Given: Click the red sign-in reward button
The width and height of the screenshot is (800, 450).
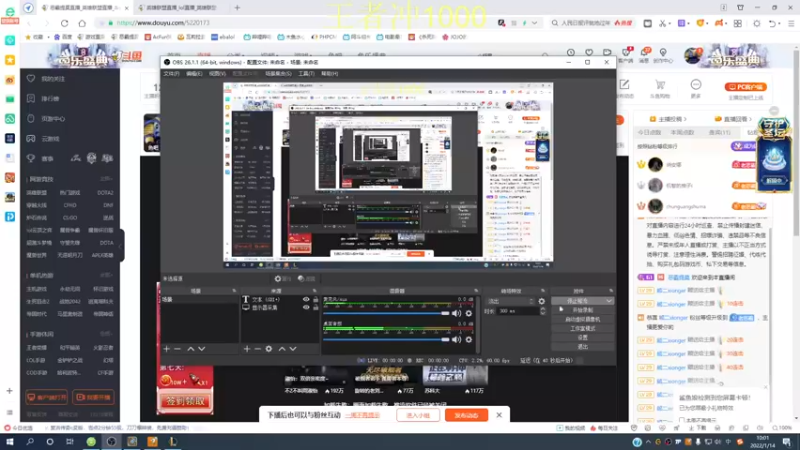Looking at the screenshot, I should [186, 402].
